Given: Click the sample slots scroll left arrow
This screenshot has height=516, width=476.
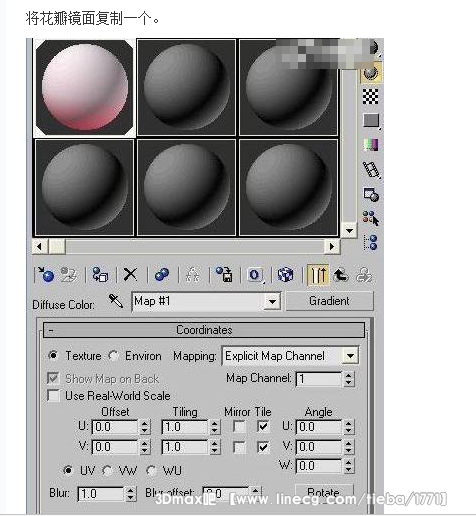Looking at the screenshot, I should pos(40,247).
